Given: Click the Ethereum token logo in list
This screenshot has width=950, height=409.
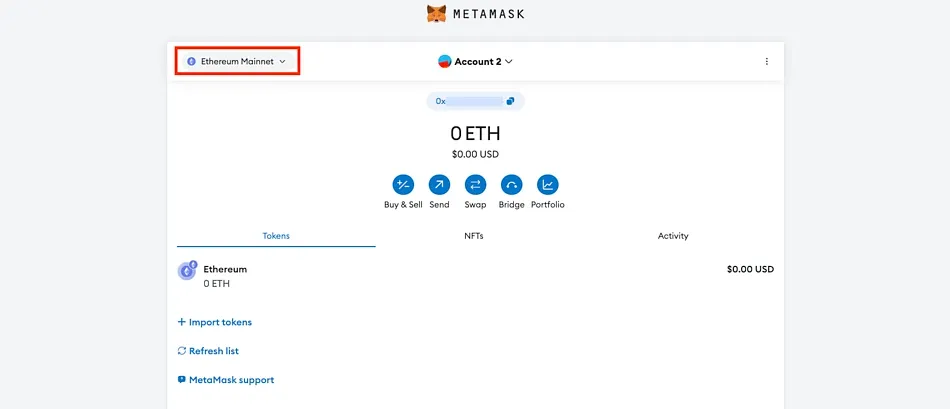Looking at the screenshot, I should click(187, 270).
